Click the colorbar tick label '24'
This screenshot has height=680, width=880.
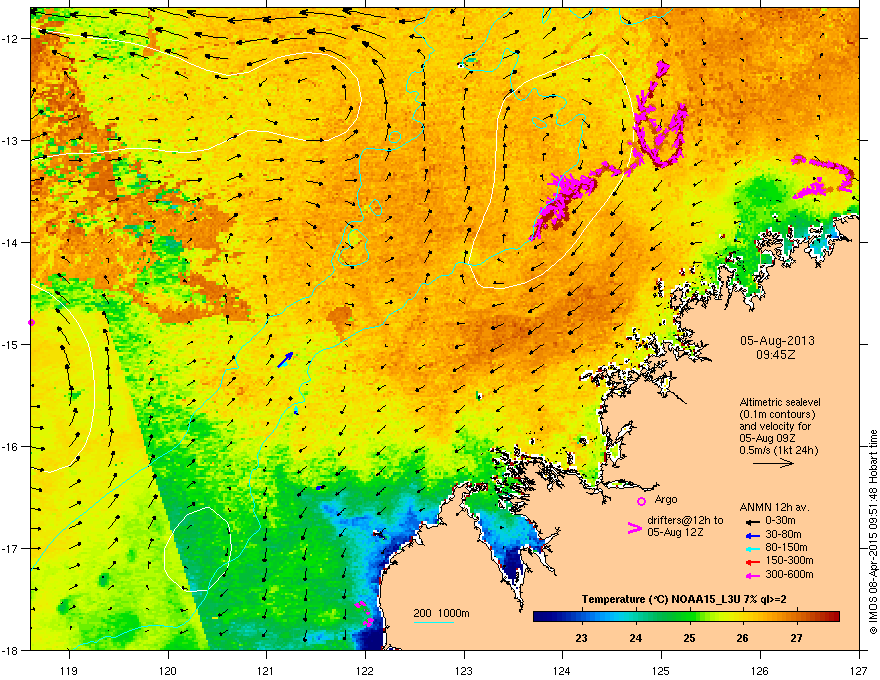[x=635, y=638]
